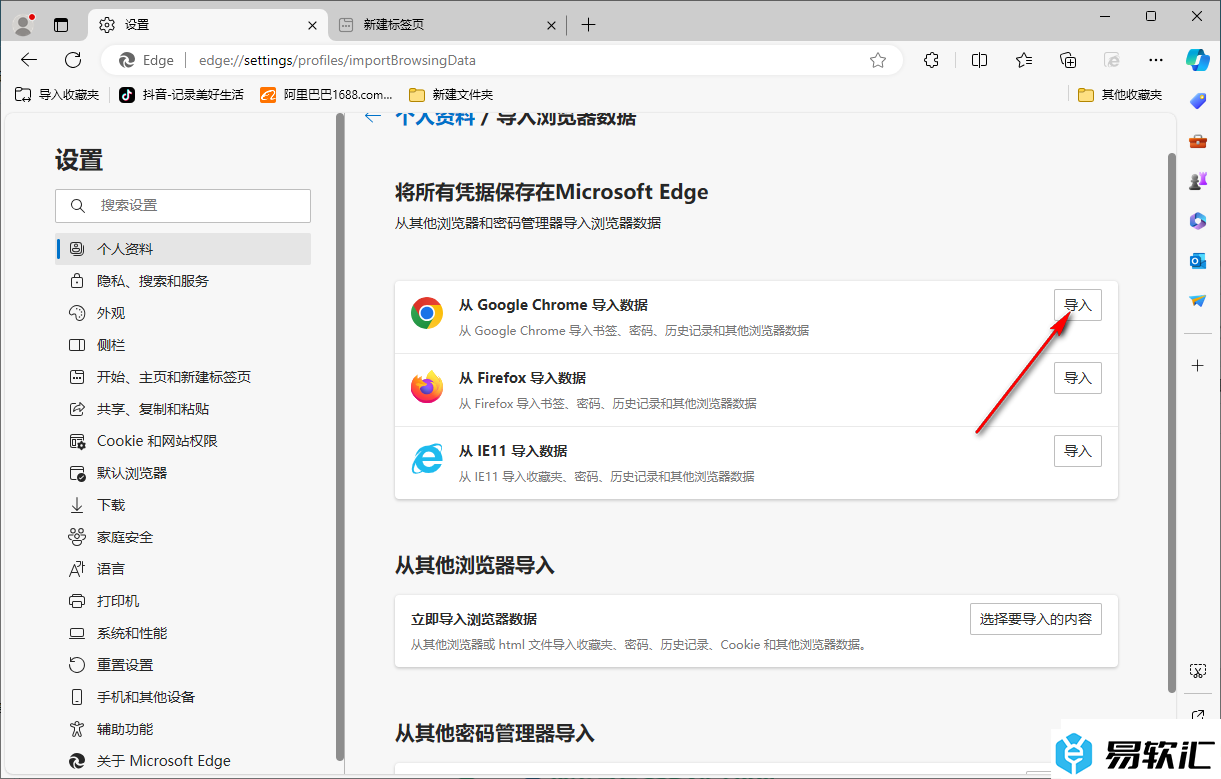Click the IE11 logo icon
1221x779 pixels.
coord(427,460)
